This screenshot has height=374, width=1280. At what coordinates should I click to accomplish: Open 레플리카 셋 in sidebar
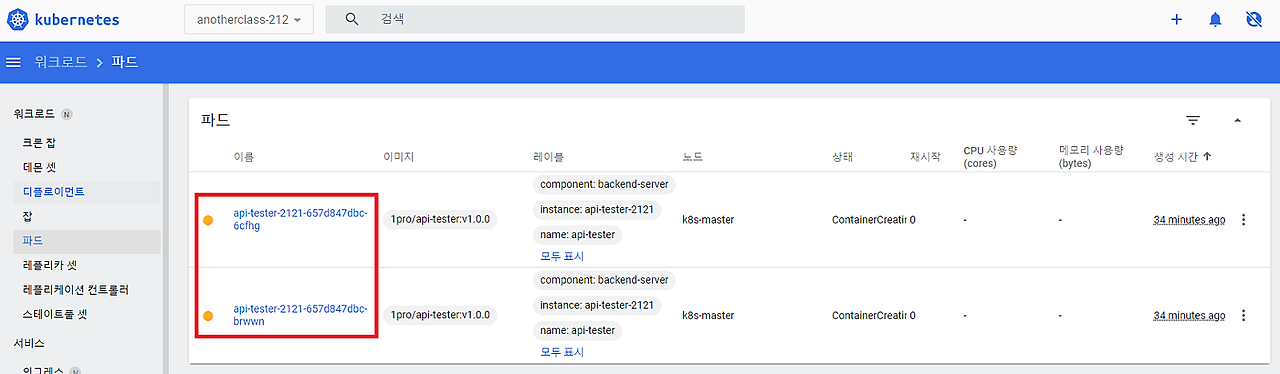coord(50,266)
